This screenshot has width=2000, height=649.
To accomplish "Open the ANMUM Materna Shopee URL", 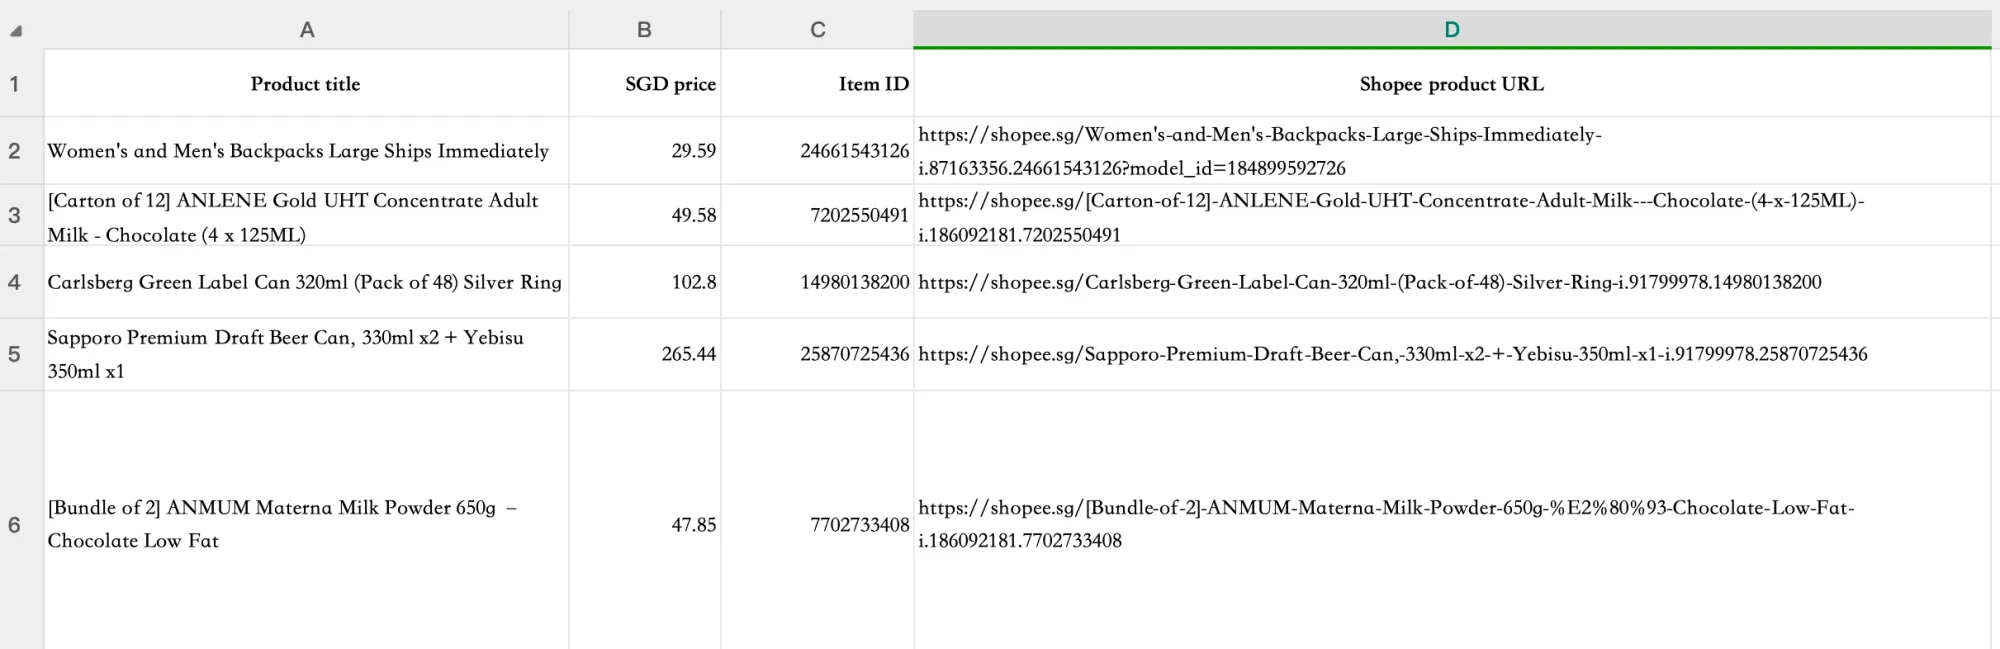I will [x=1386, y=524].
